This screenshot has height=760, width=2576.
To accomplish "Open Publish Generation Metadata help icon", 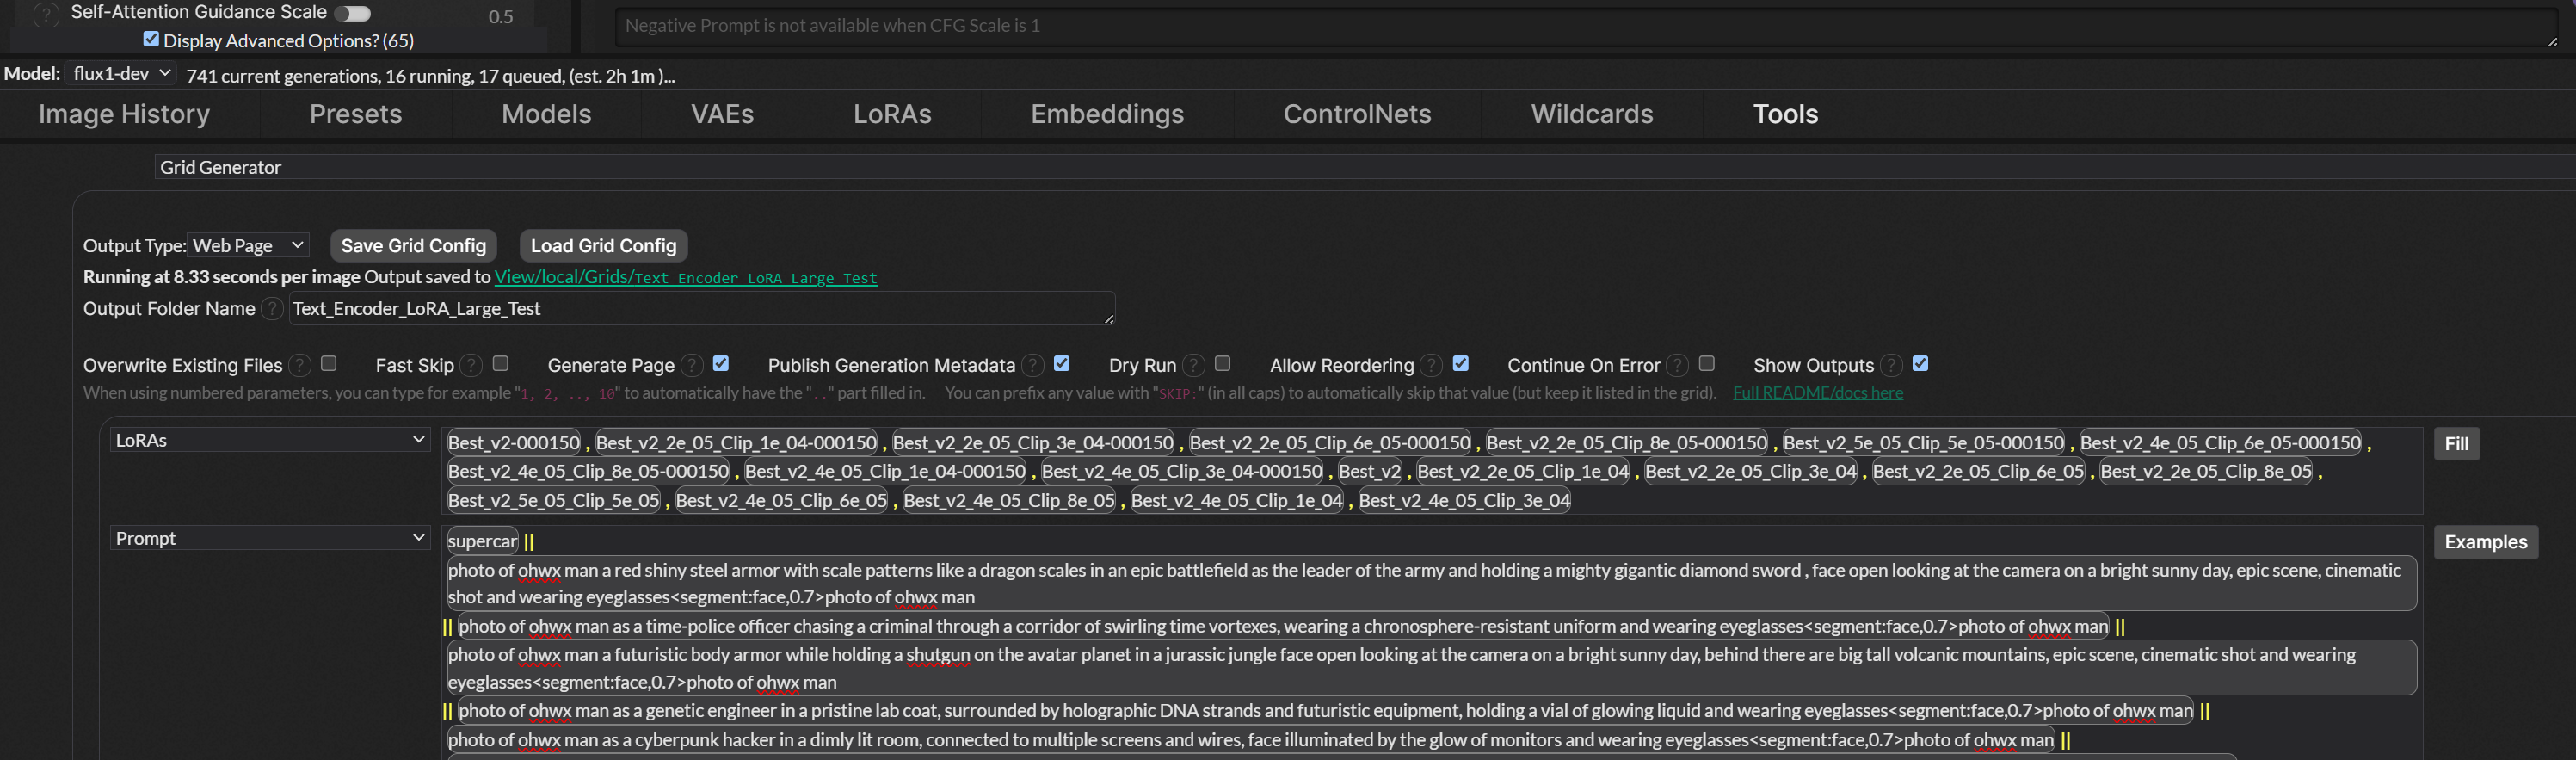I will pyautogui.click(x=1033, y=366).
